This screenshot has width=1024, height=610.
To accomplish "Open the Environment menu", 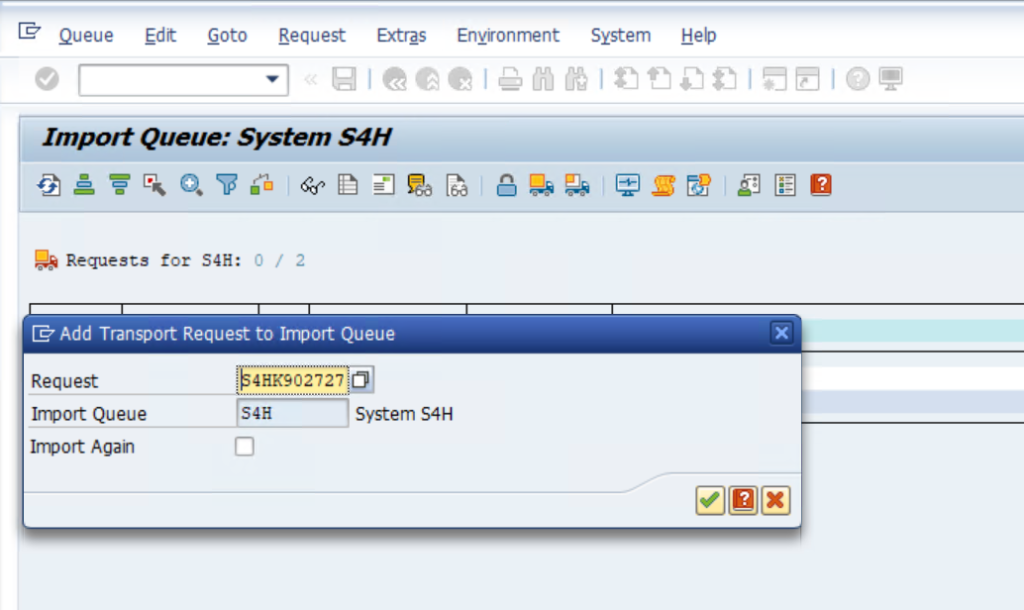I will (x=508, y=35).
